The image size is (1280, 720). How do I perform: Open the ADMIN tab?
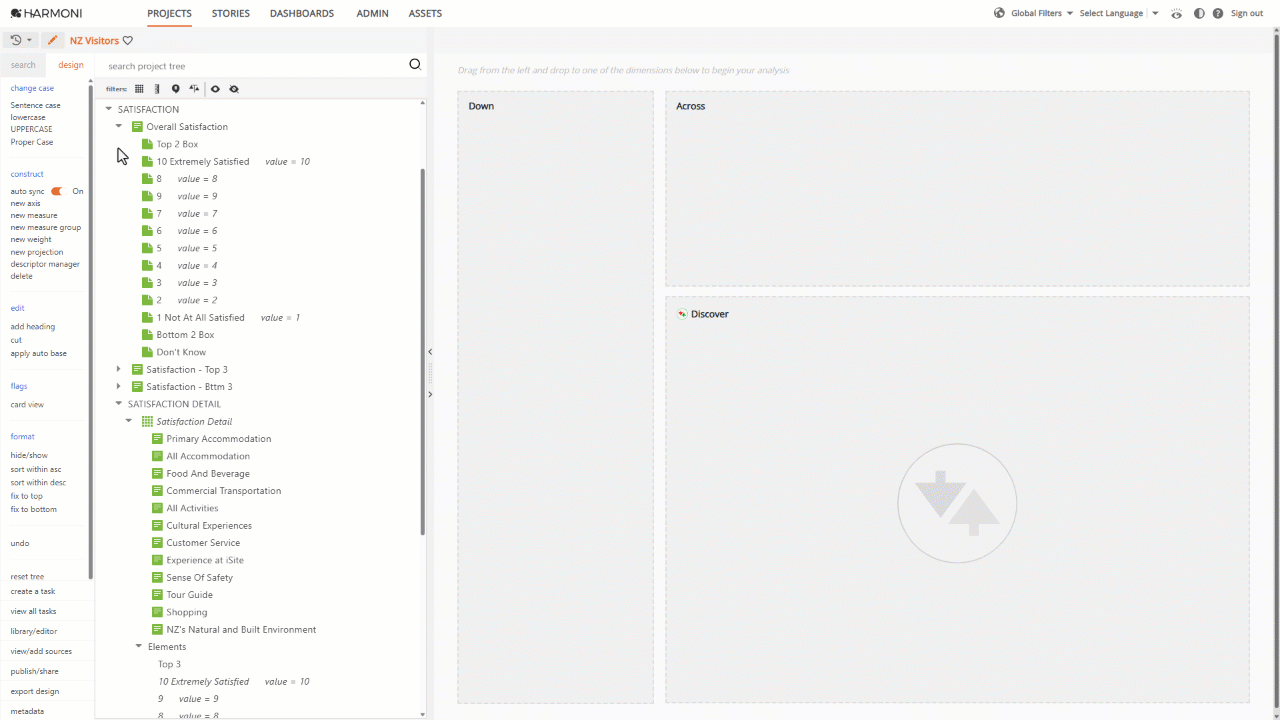click(373, 14)
